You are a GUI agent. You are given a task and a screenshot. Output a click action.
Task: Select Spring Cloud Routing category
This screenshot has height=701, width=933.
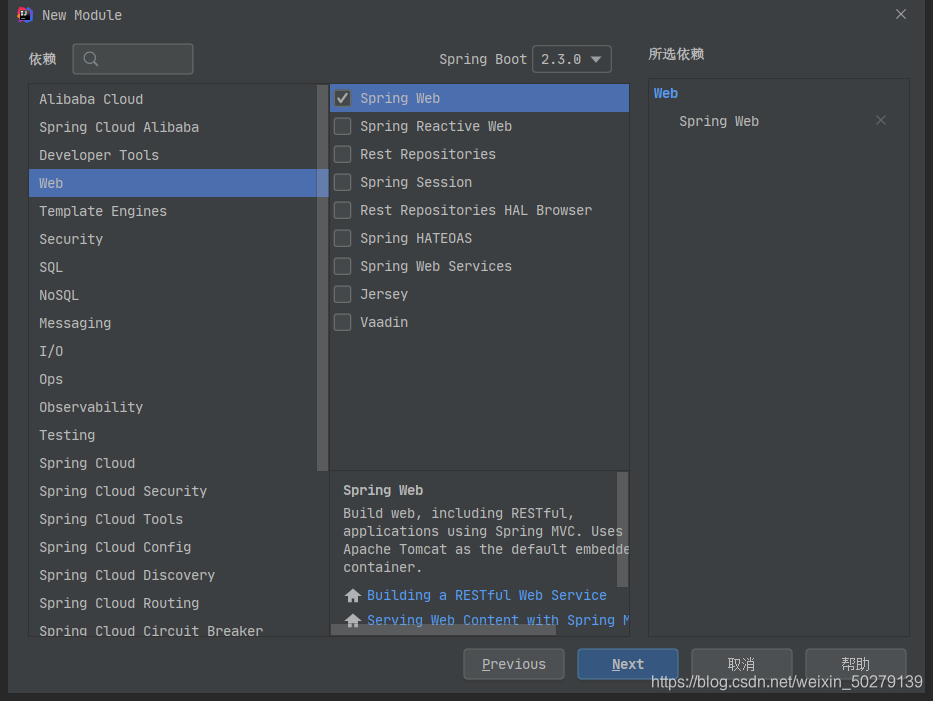click(x=173, y=603)
